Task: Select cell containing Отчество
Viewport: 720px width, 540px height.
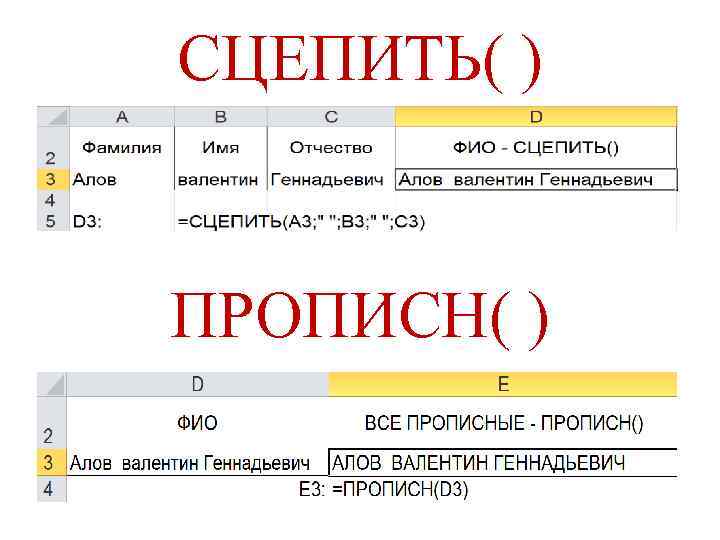Action: pos(331,148)
